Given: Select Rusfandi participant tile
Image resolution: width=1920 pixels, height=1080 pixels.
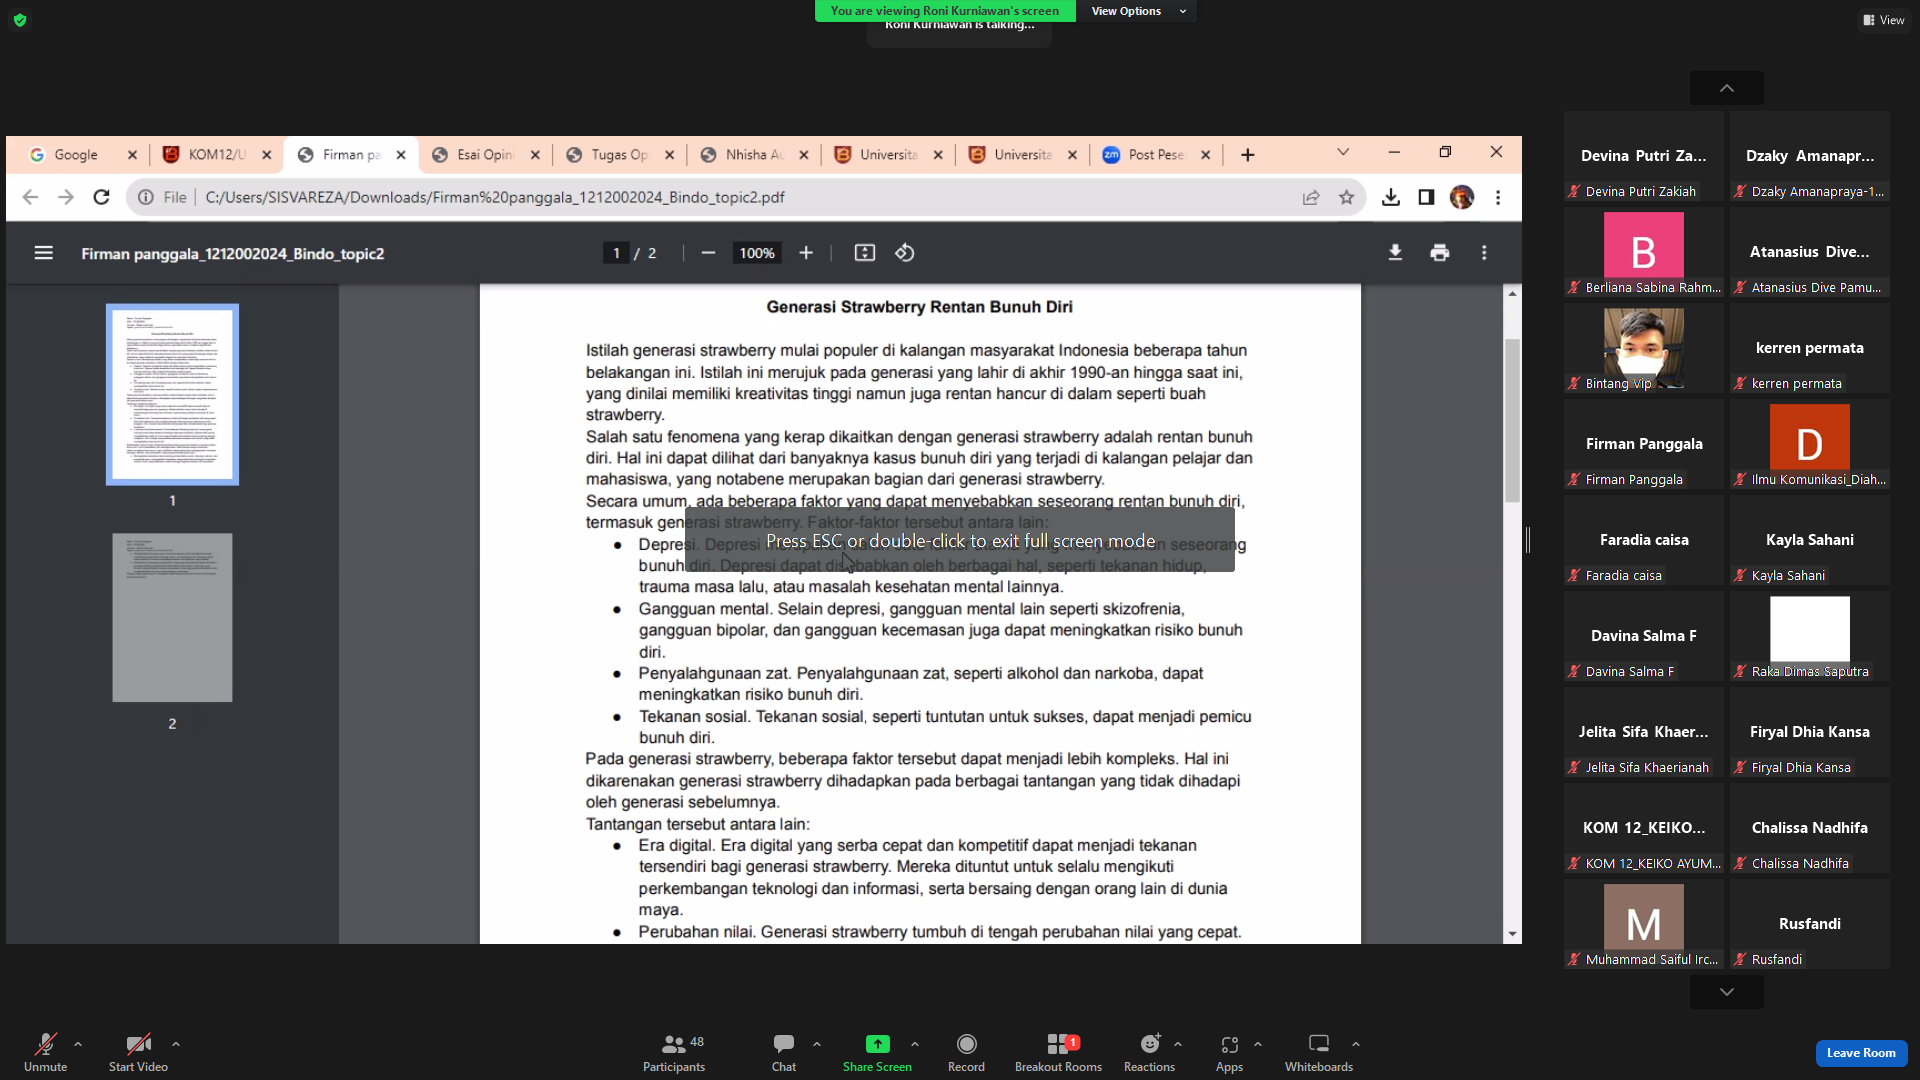Looking at the screenshot, I should 1810,925.
